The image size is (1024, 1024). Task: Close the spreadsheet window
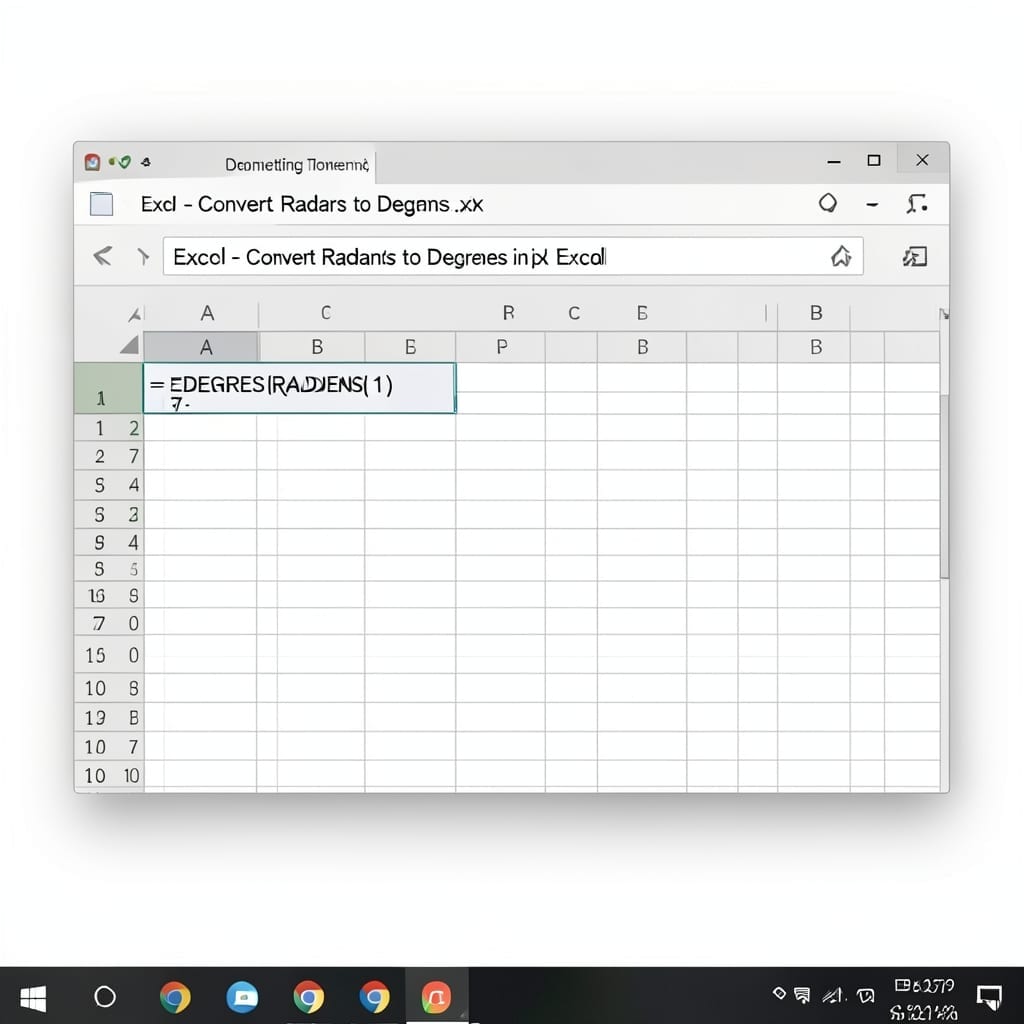(922, 160)
